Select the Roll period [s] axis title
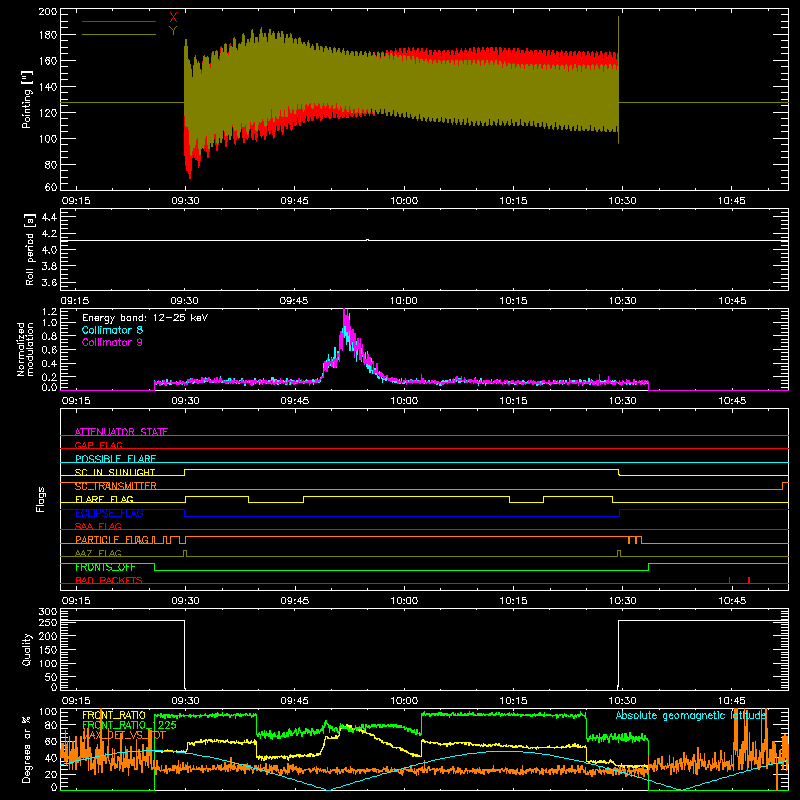This screenshot has width=800, height=800. [30, 249]
